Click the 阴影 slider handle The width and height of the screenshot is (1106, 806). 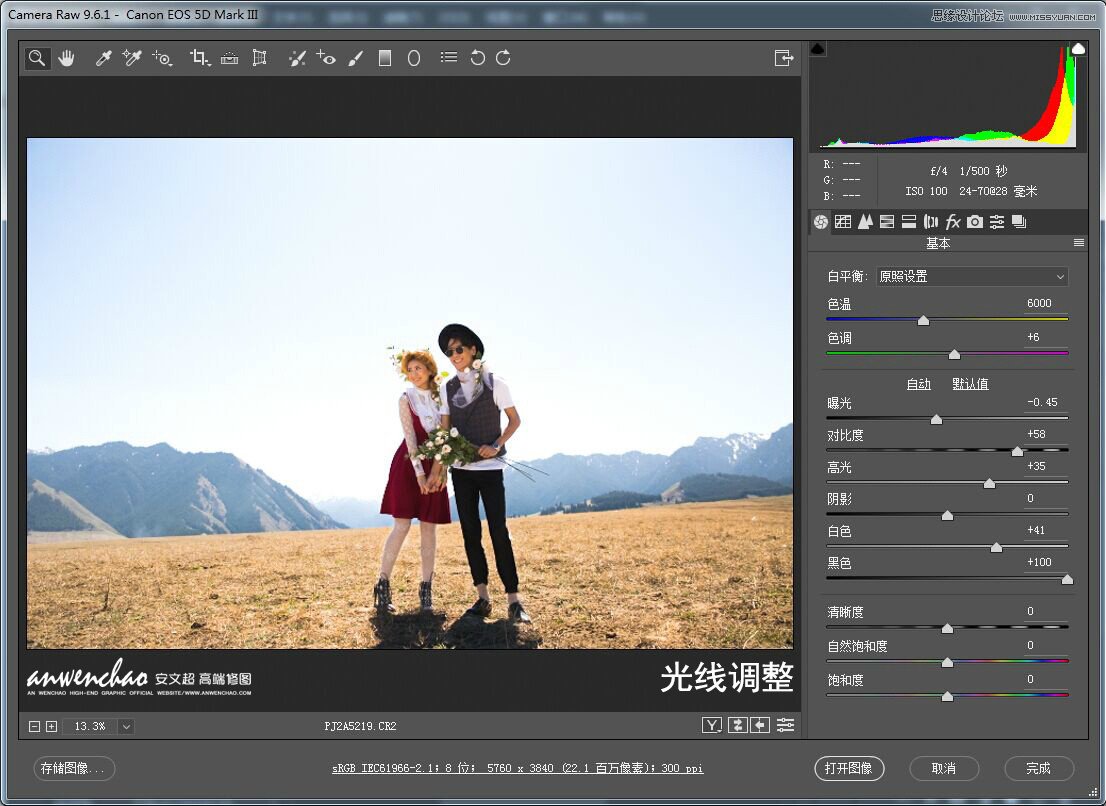[947, 515]
